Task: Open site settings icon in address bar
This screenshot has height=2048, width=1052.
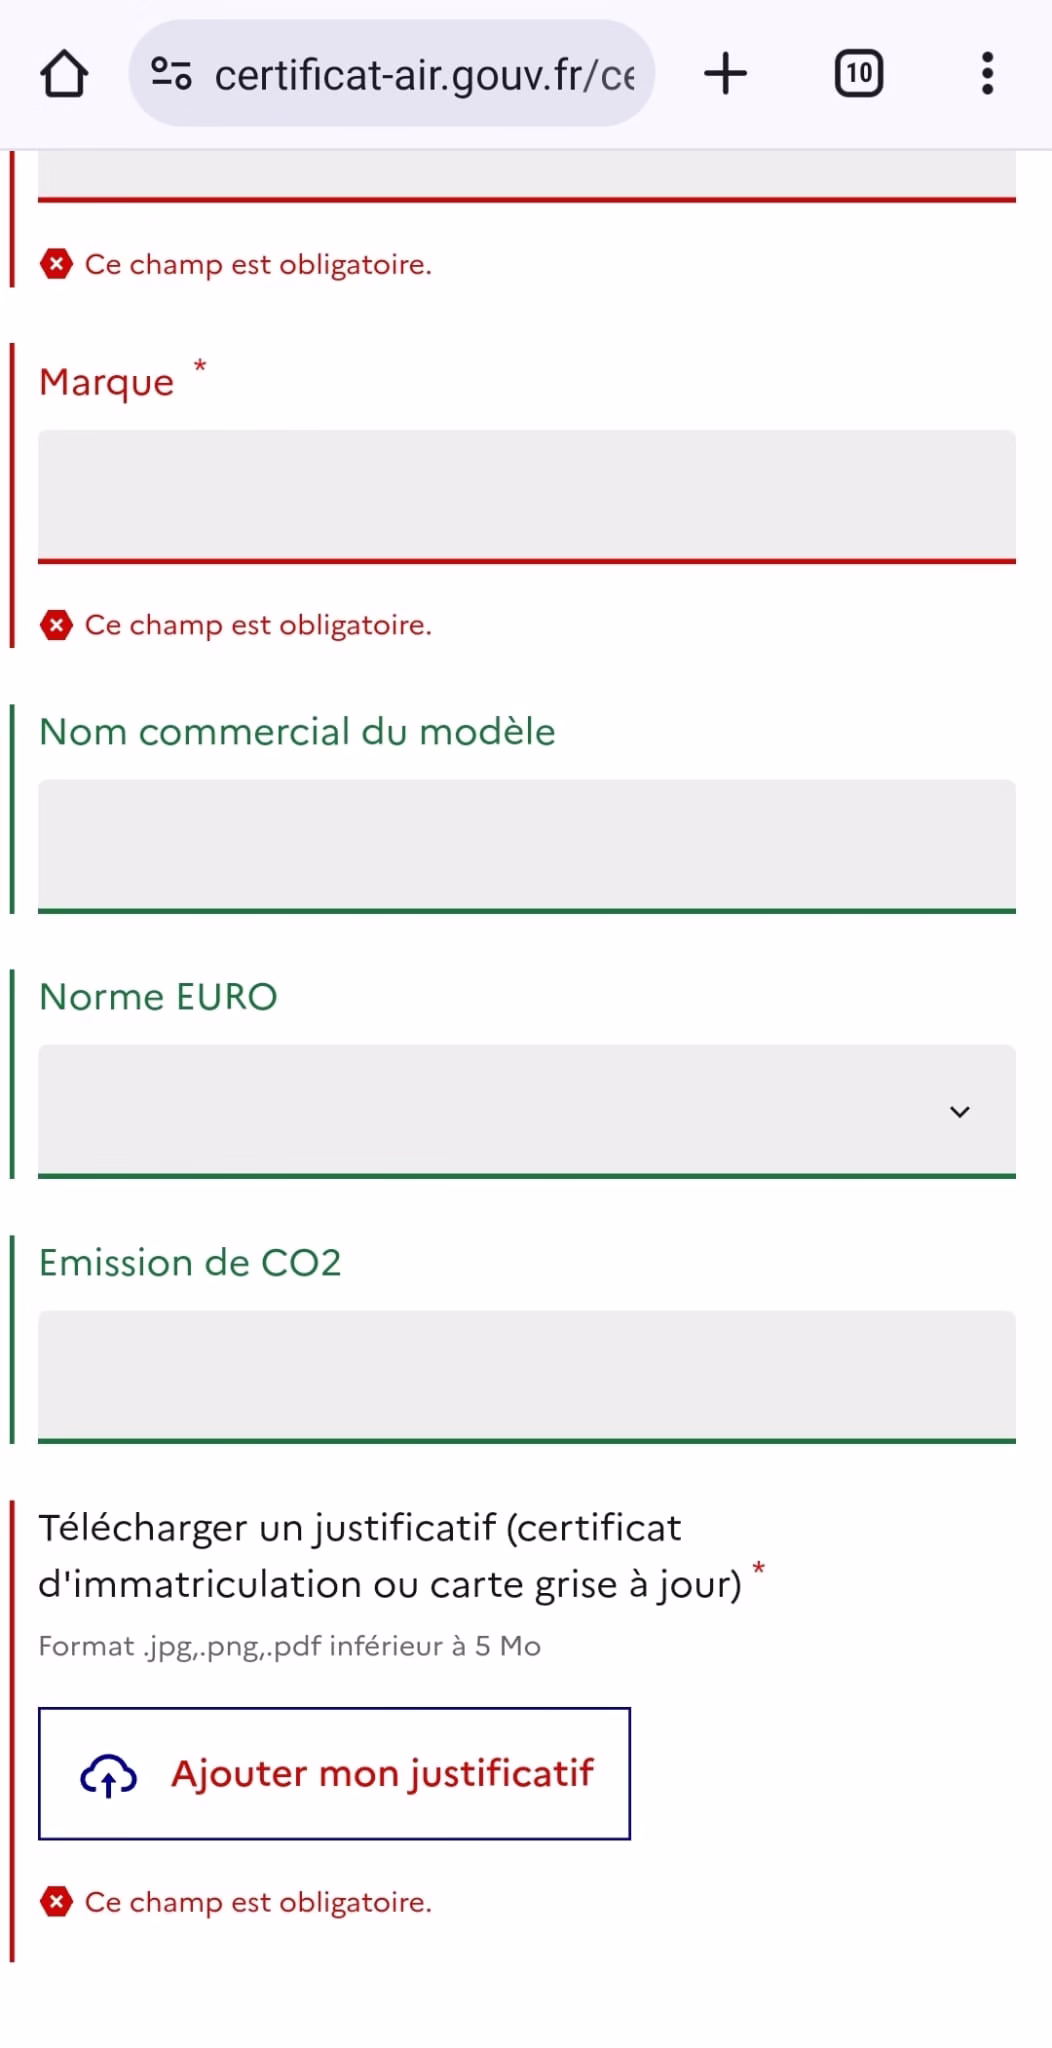Action: [x=171, y=73]
